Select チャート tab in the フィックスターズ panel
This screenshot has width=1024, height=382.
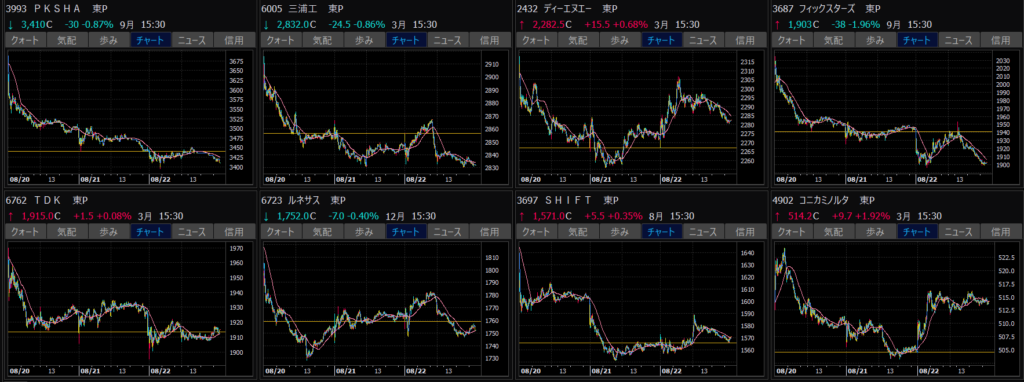coord(919,40)
